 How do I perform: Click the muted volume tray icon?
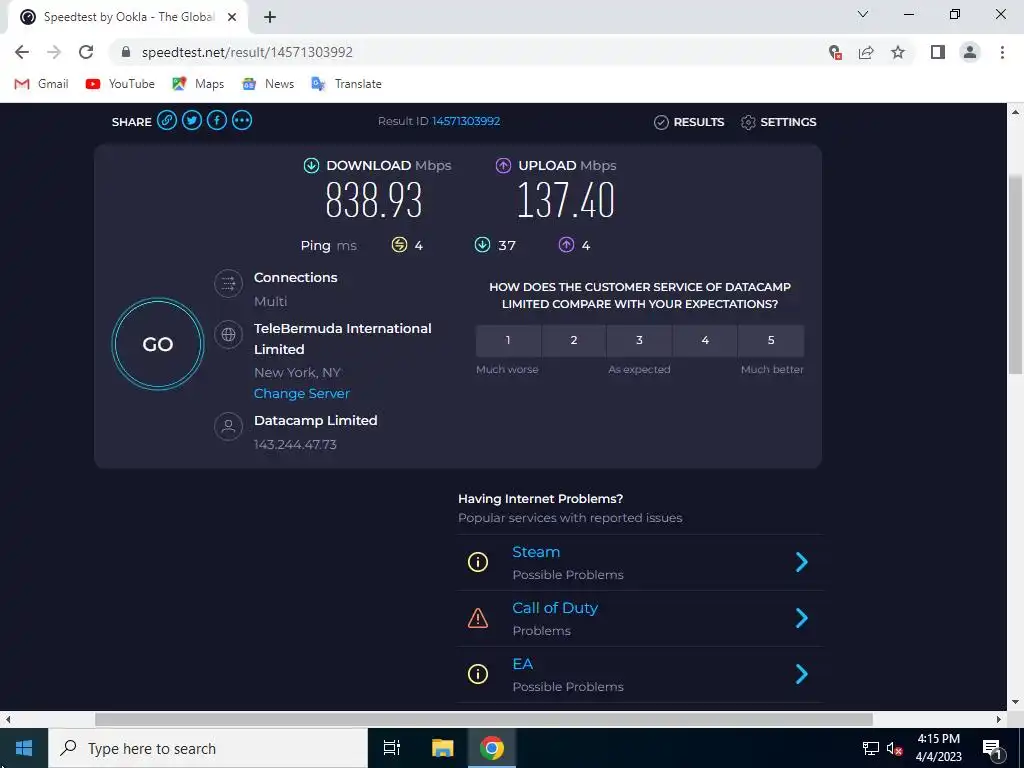coord(894,748)
